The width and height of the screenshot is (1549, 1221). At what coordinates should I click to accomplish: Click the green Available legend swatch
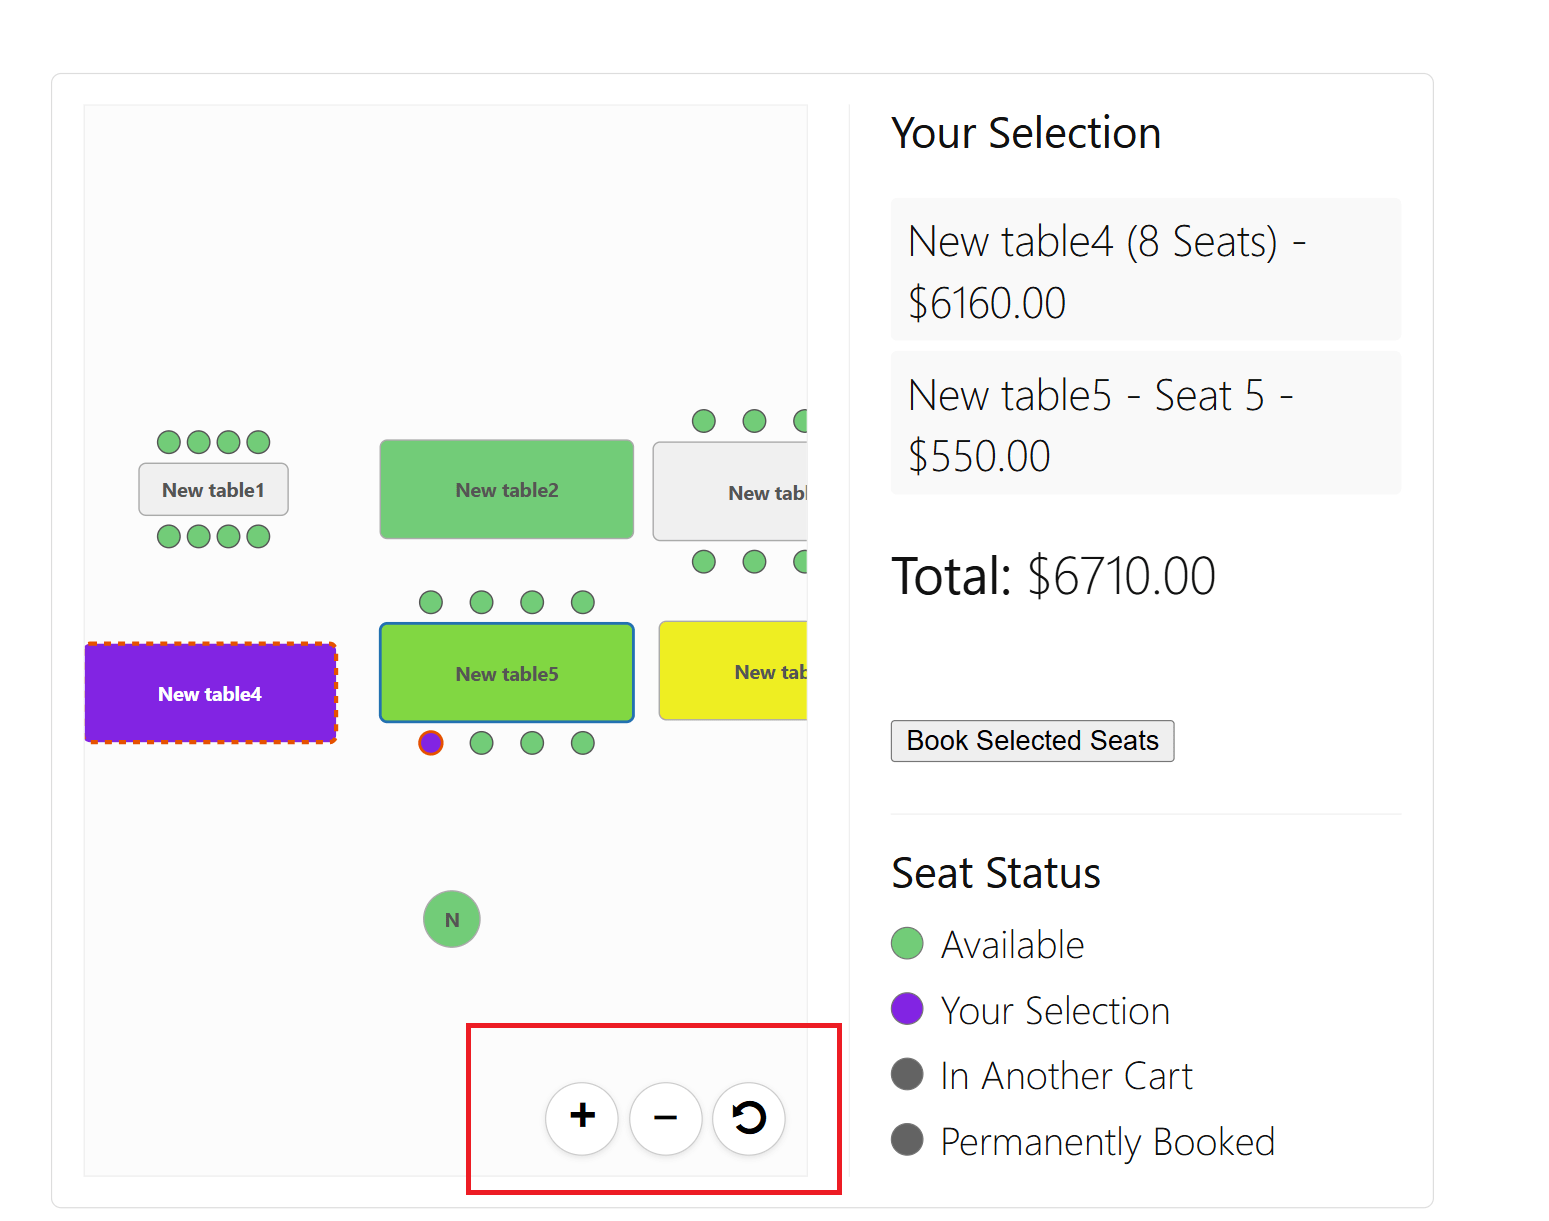(x=907, y=943)
